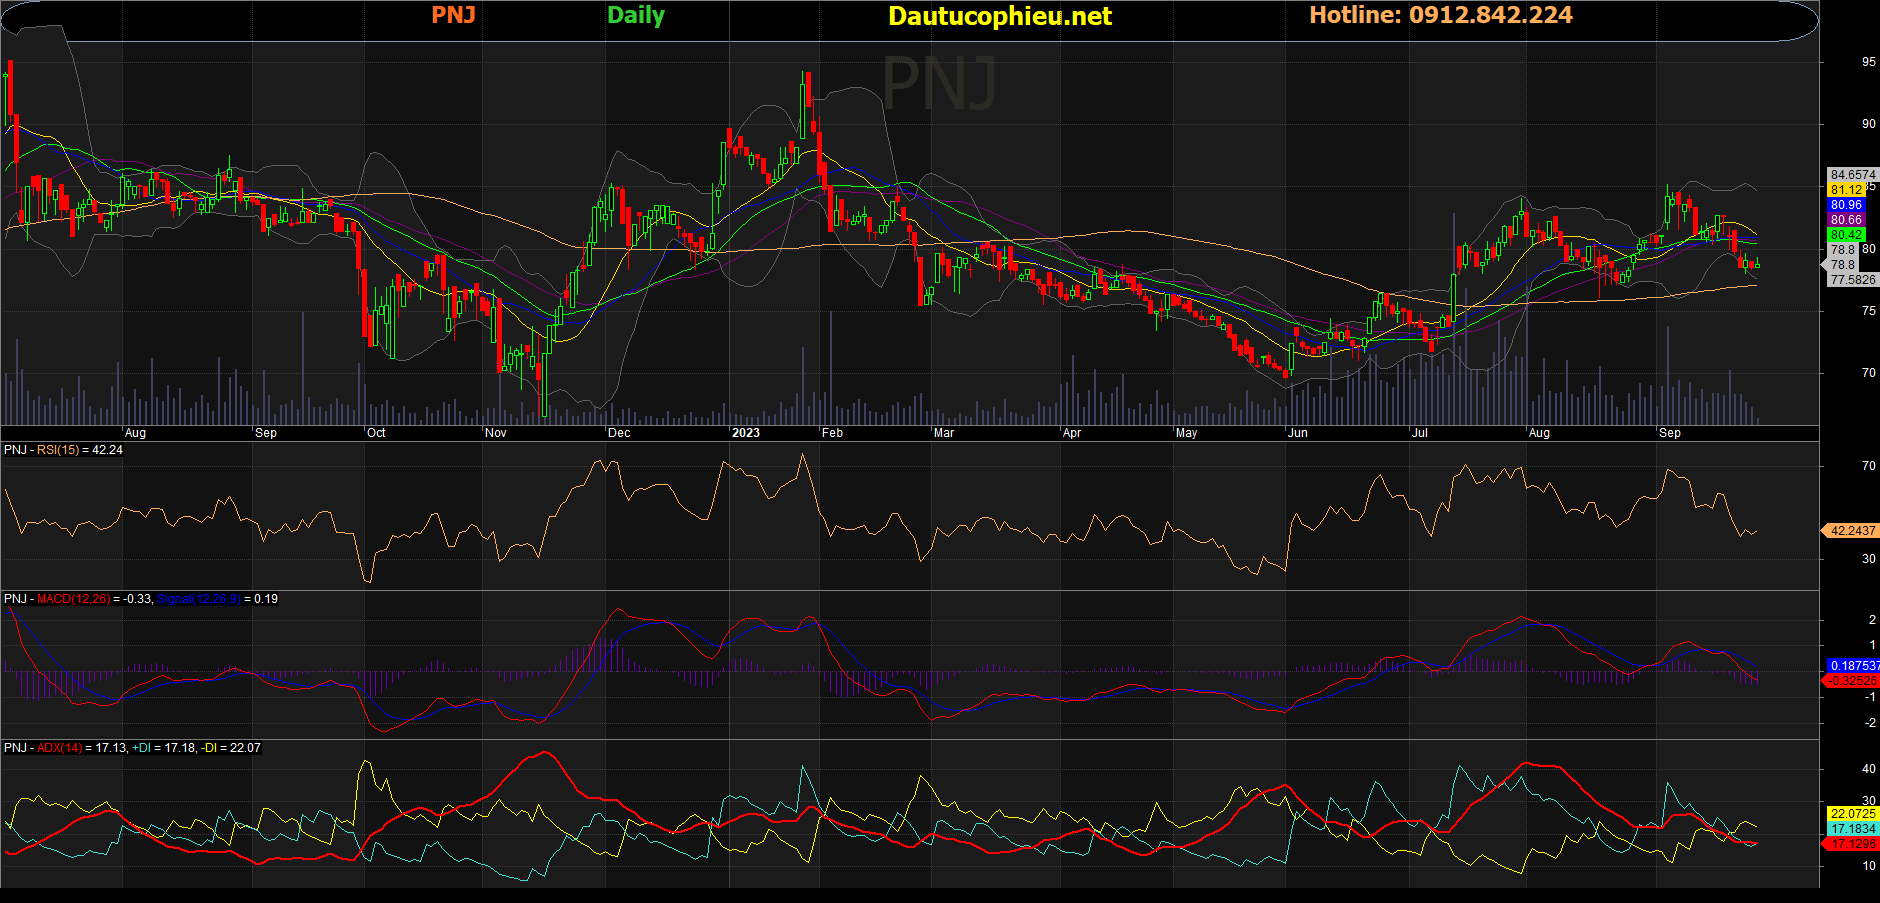Click the Hotline phone number text
The width and height of the screenshot is (1880, 903).
tap(1440, 15)
